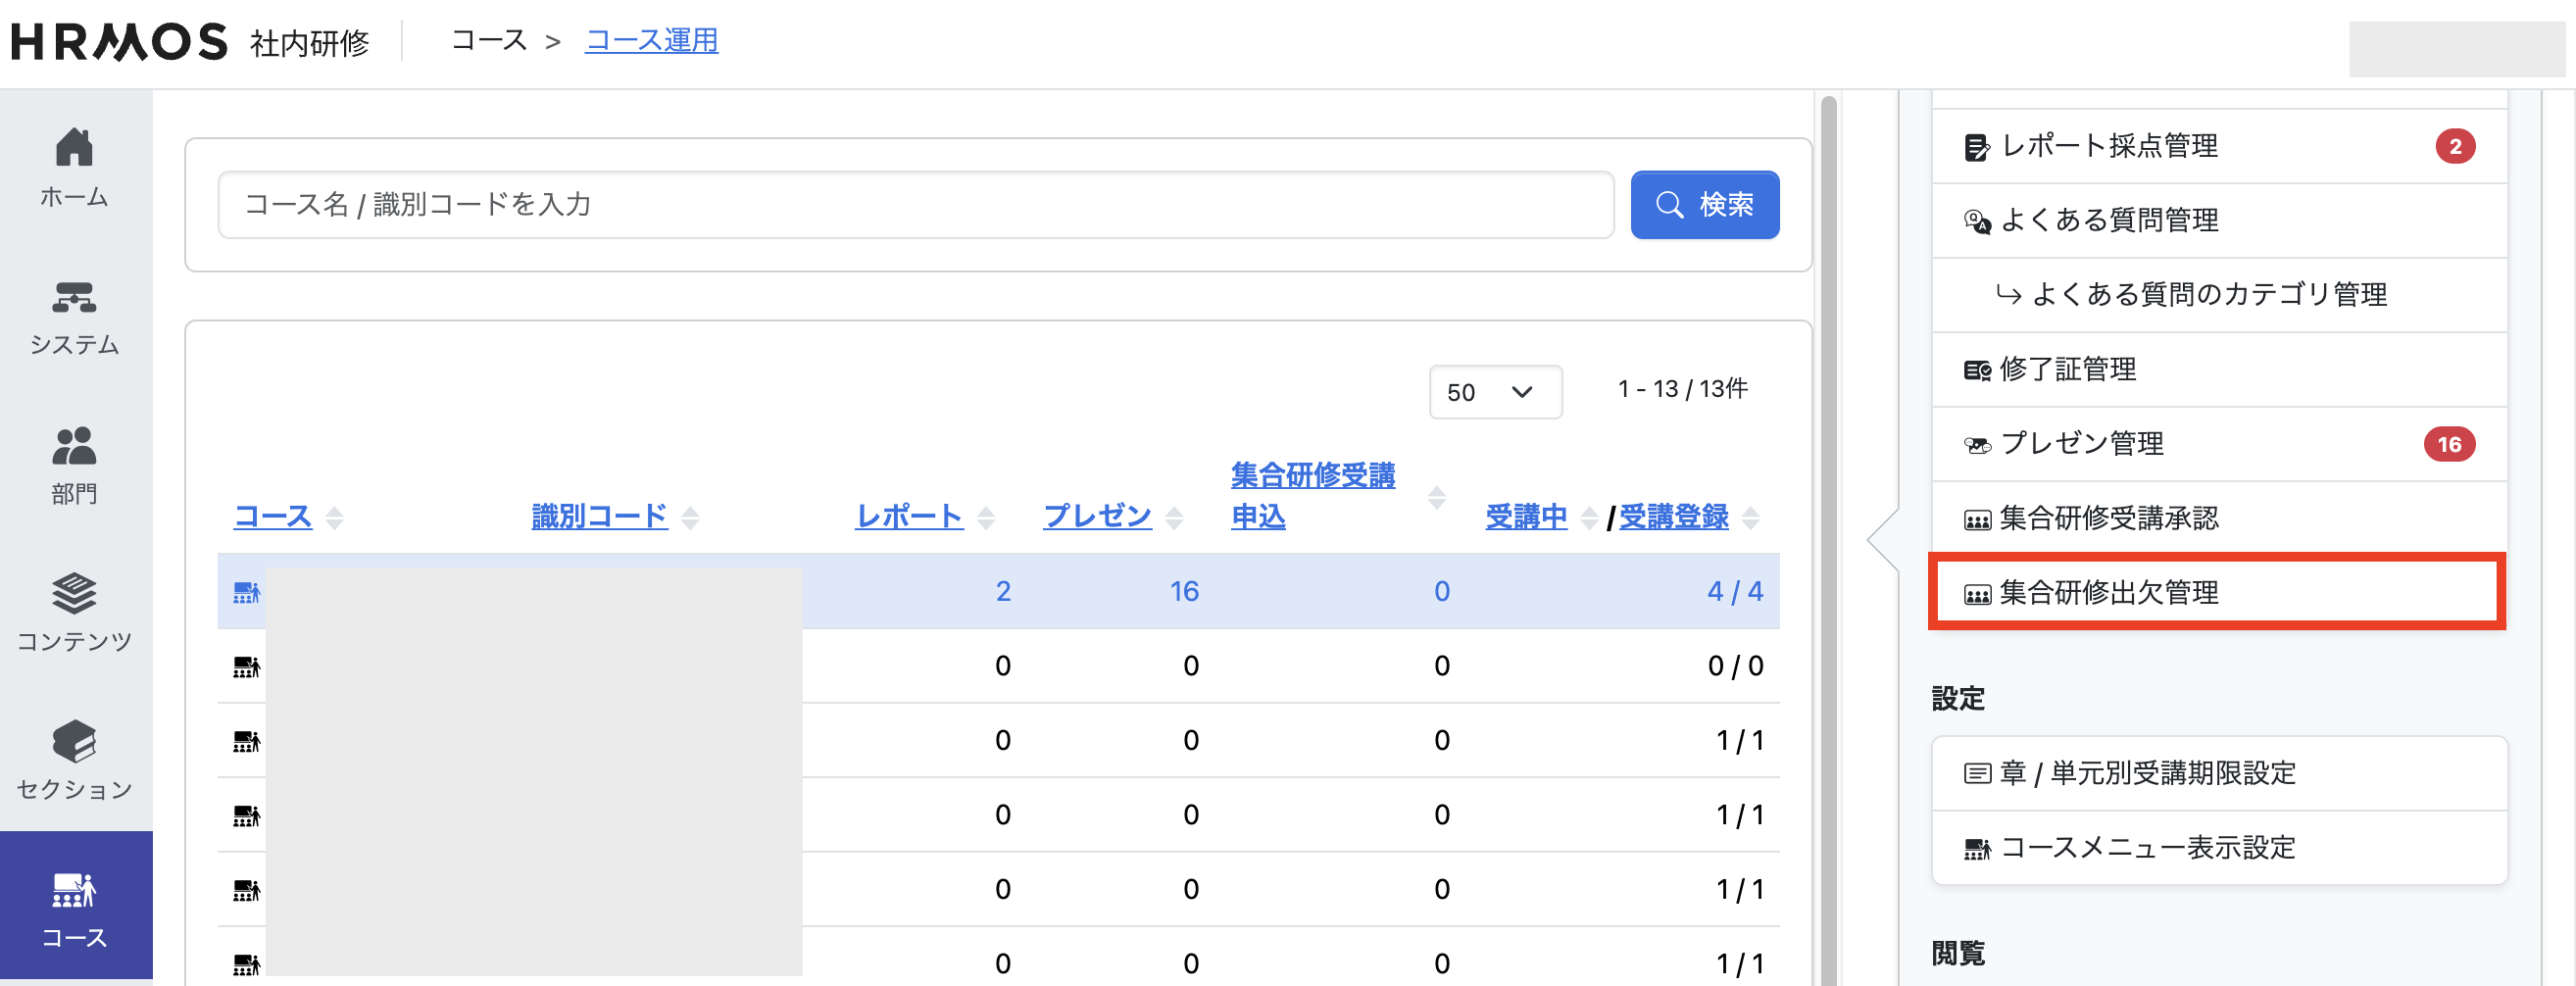Viewport: 2576px width, 986px height.
Task: Open the ホーム sidebar icon
Action: pos(74,165)
